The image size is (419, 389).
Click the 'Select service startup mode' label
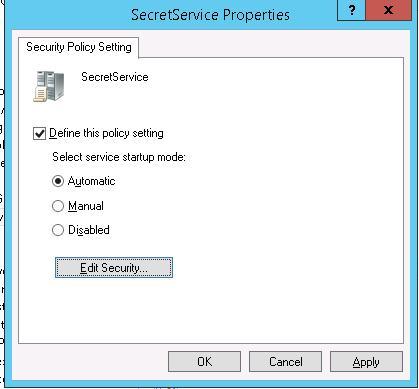pyautogui.click(x=119, y=157)
